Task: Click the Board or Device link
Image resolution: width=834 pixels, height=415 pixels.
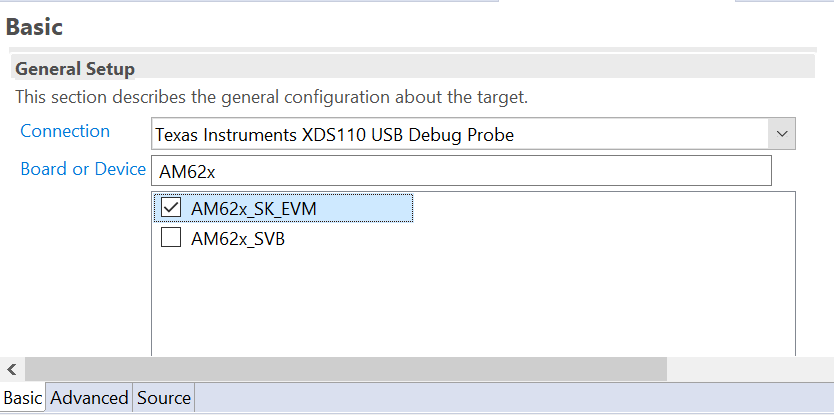Action: [83, 169]
